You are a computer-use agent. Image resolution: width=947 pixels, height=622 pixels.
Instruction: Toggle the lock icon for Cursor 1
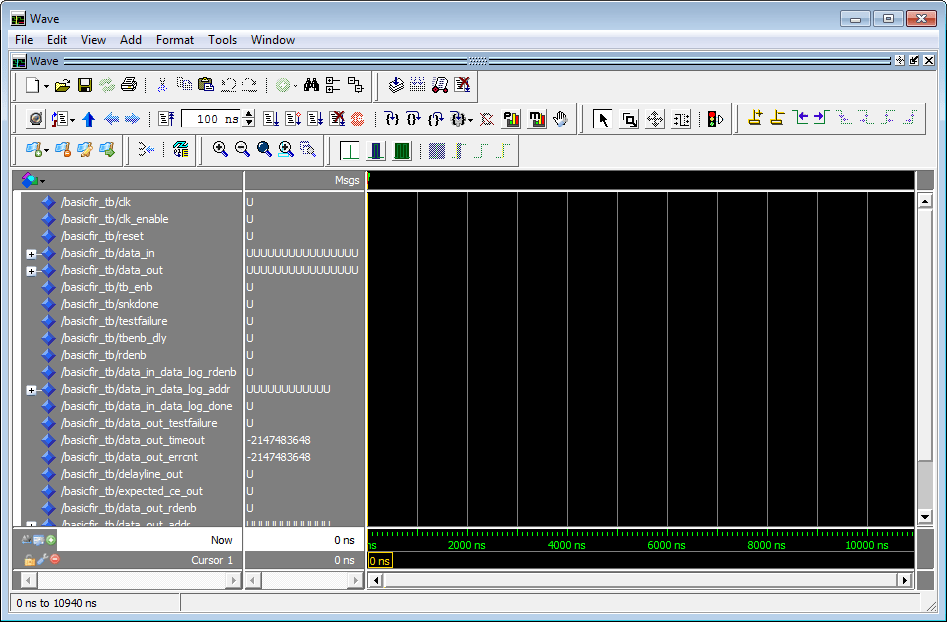30,560
